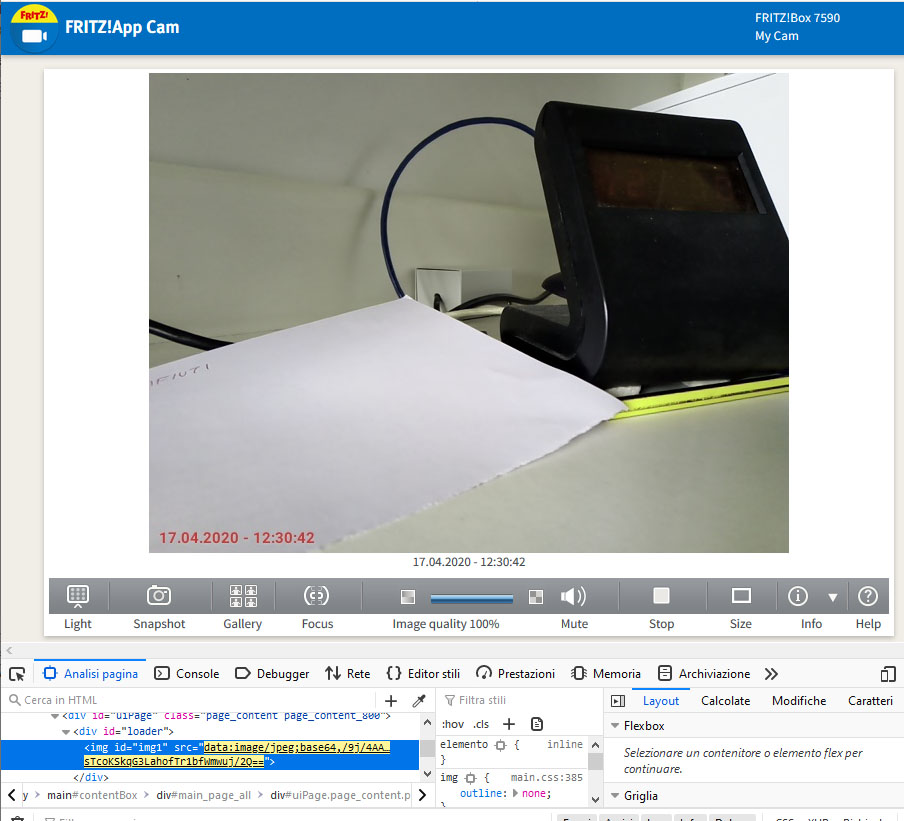
Task: Collapse the sidebar panel toggle icon
Action: [618, 701]
